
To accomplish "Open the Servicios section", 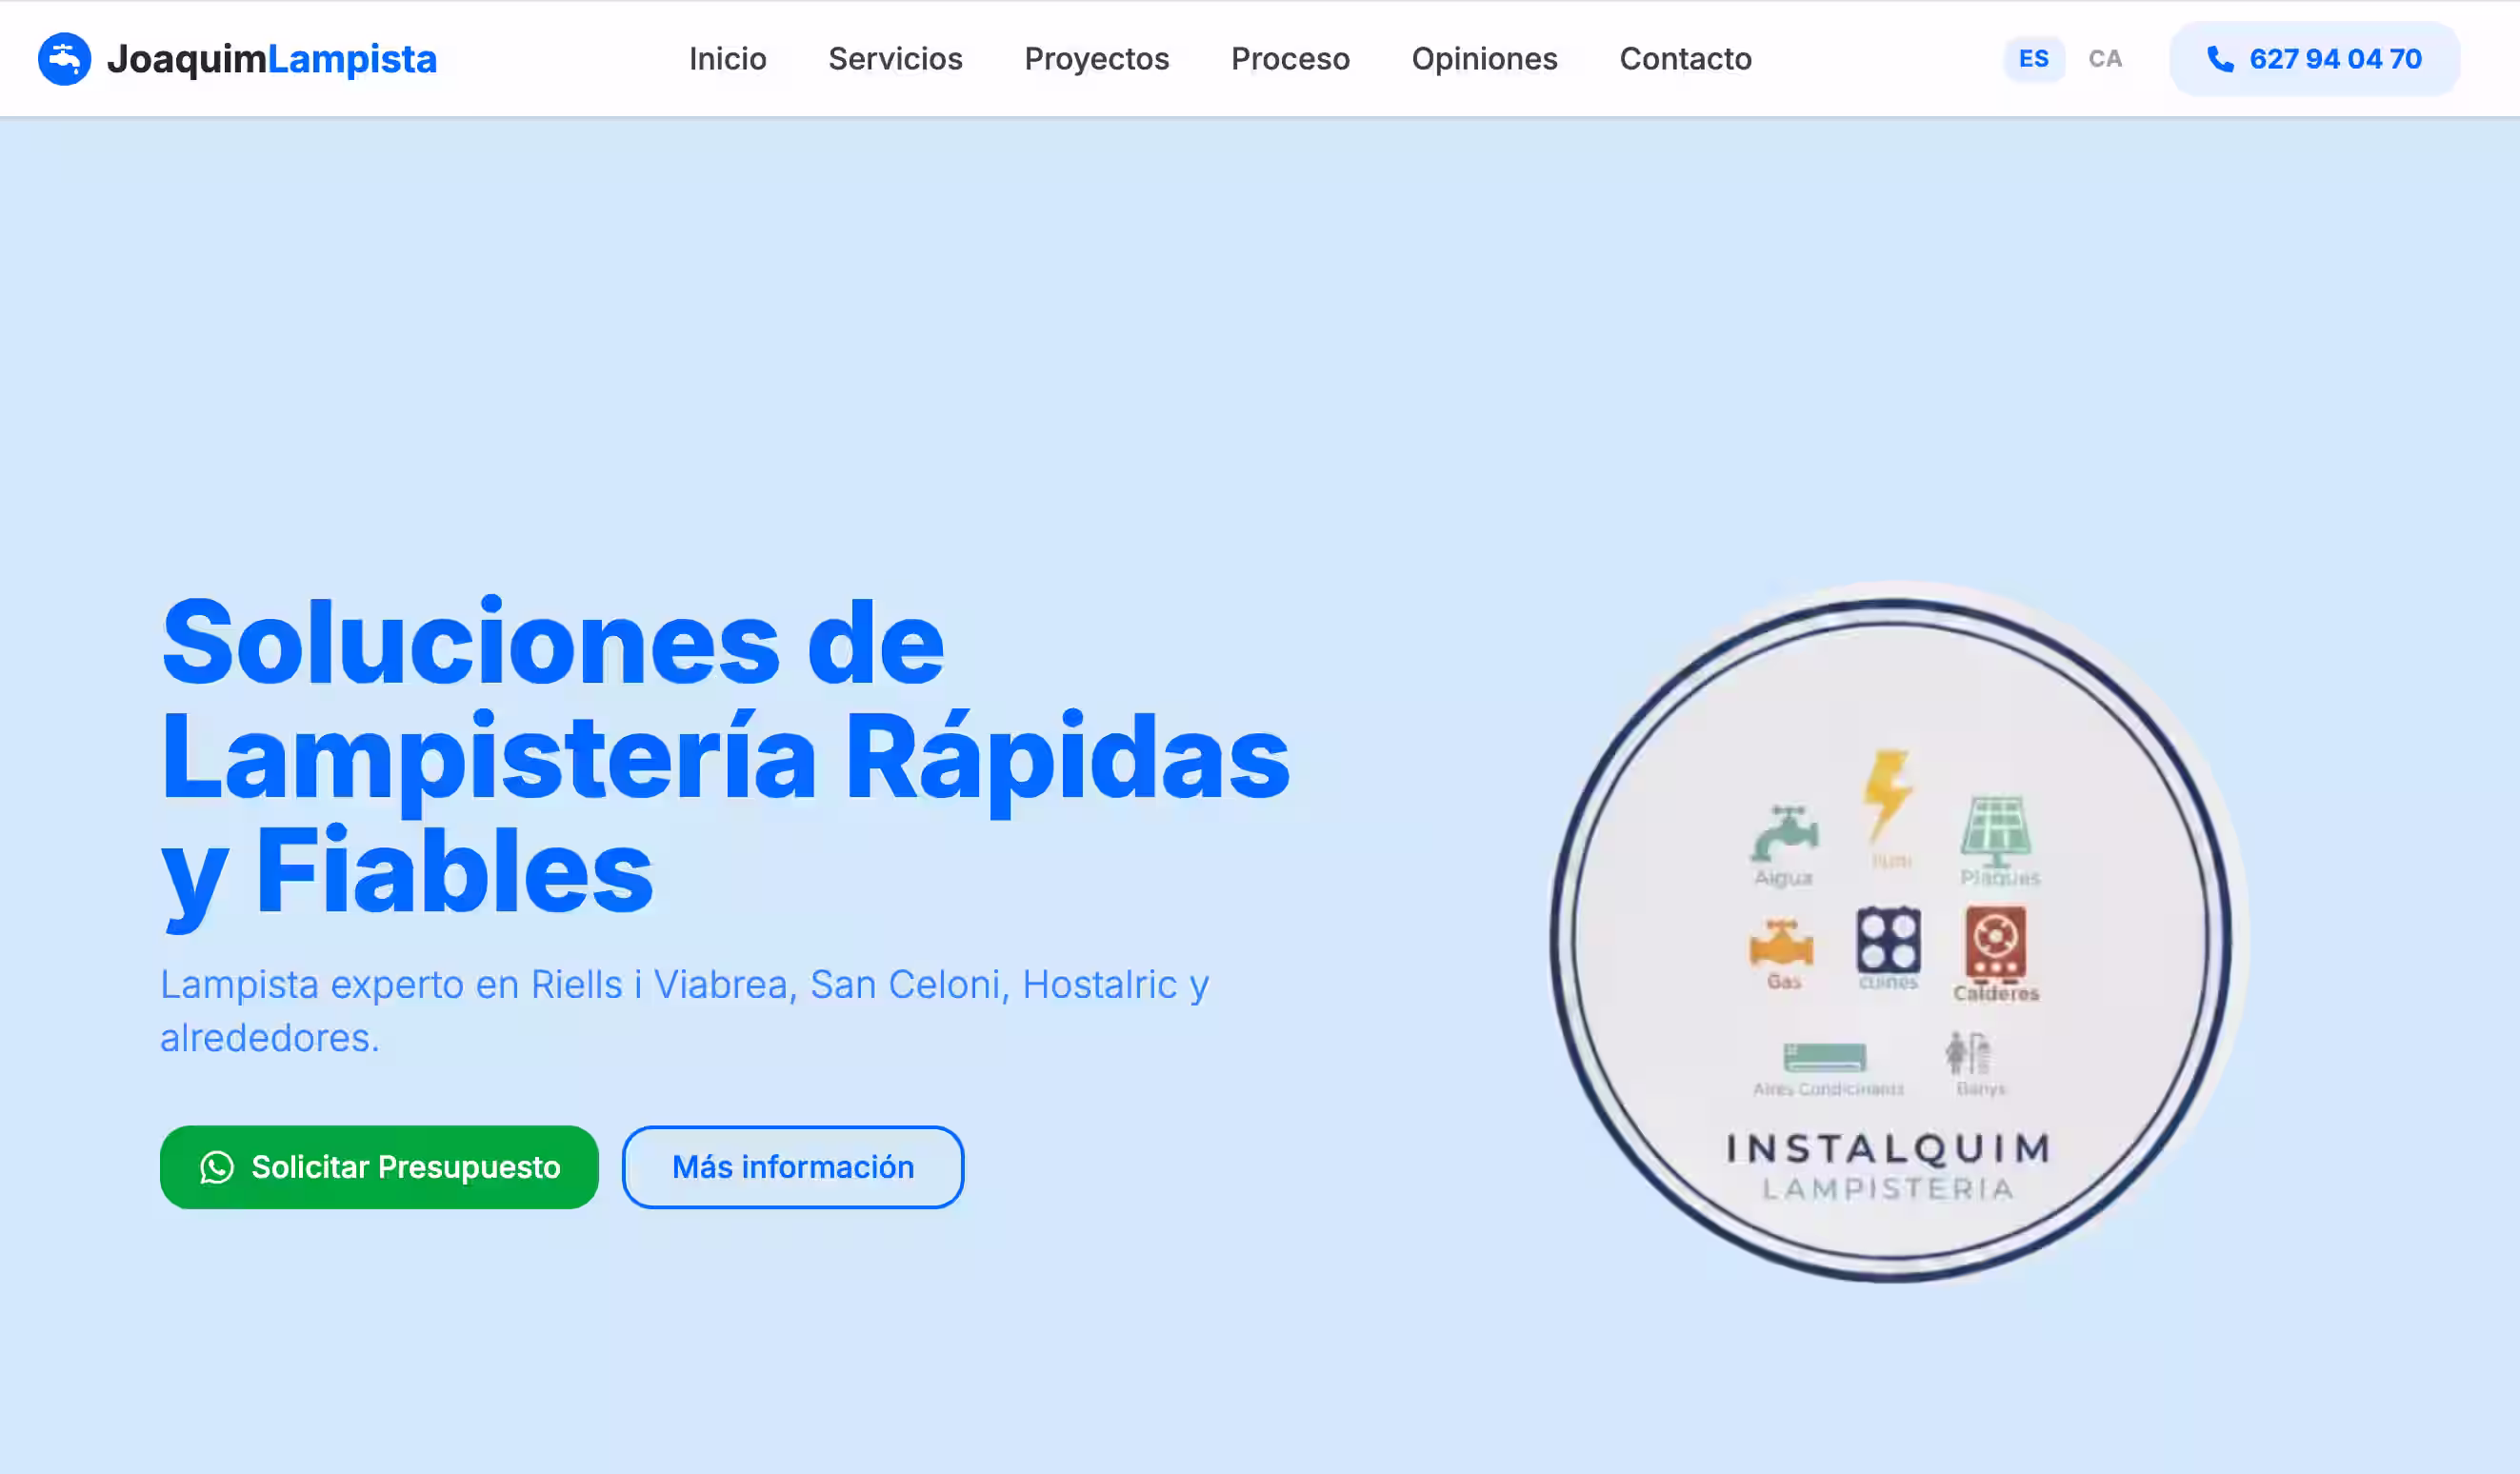I will click(x=895, y=59).
